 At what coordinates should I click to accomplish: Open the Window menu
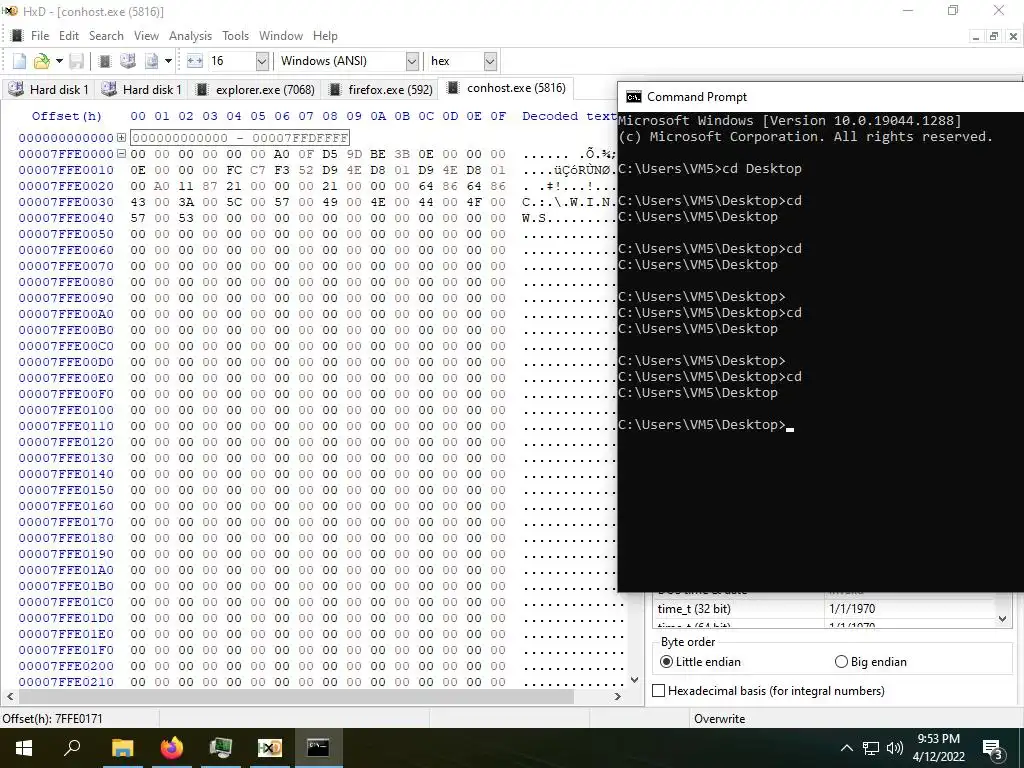tap(281, 36)
